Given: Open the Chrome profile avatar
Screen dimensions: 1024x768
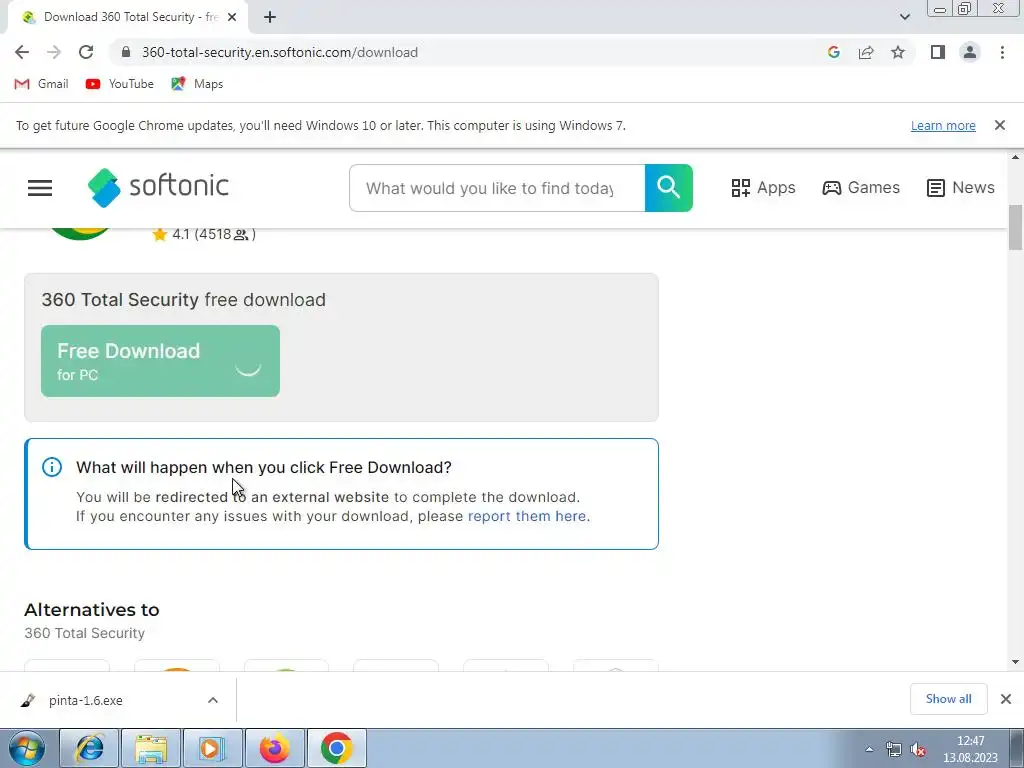Looking at the screenshot, I should pyautogui.click(x=970, y=52).
